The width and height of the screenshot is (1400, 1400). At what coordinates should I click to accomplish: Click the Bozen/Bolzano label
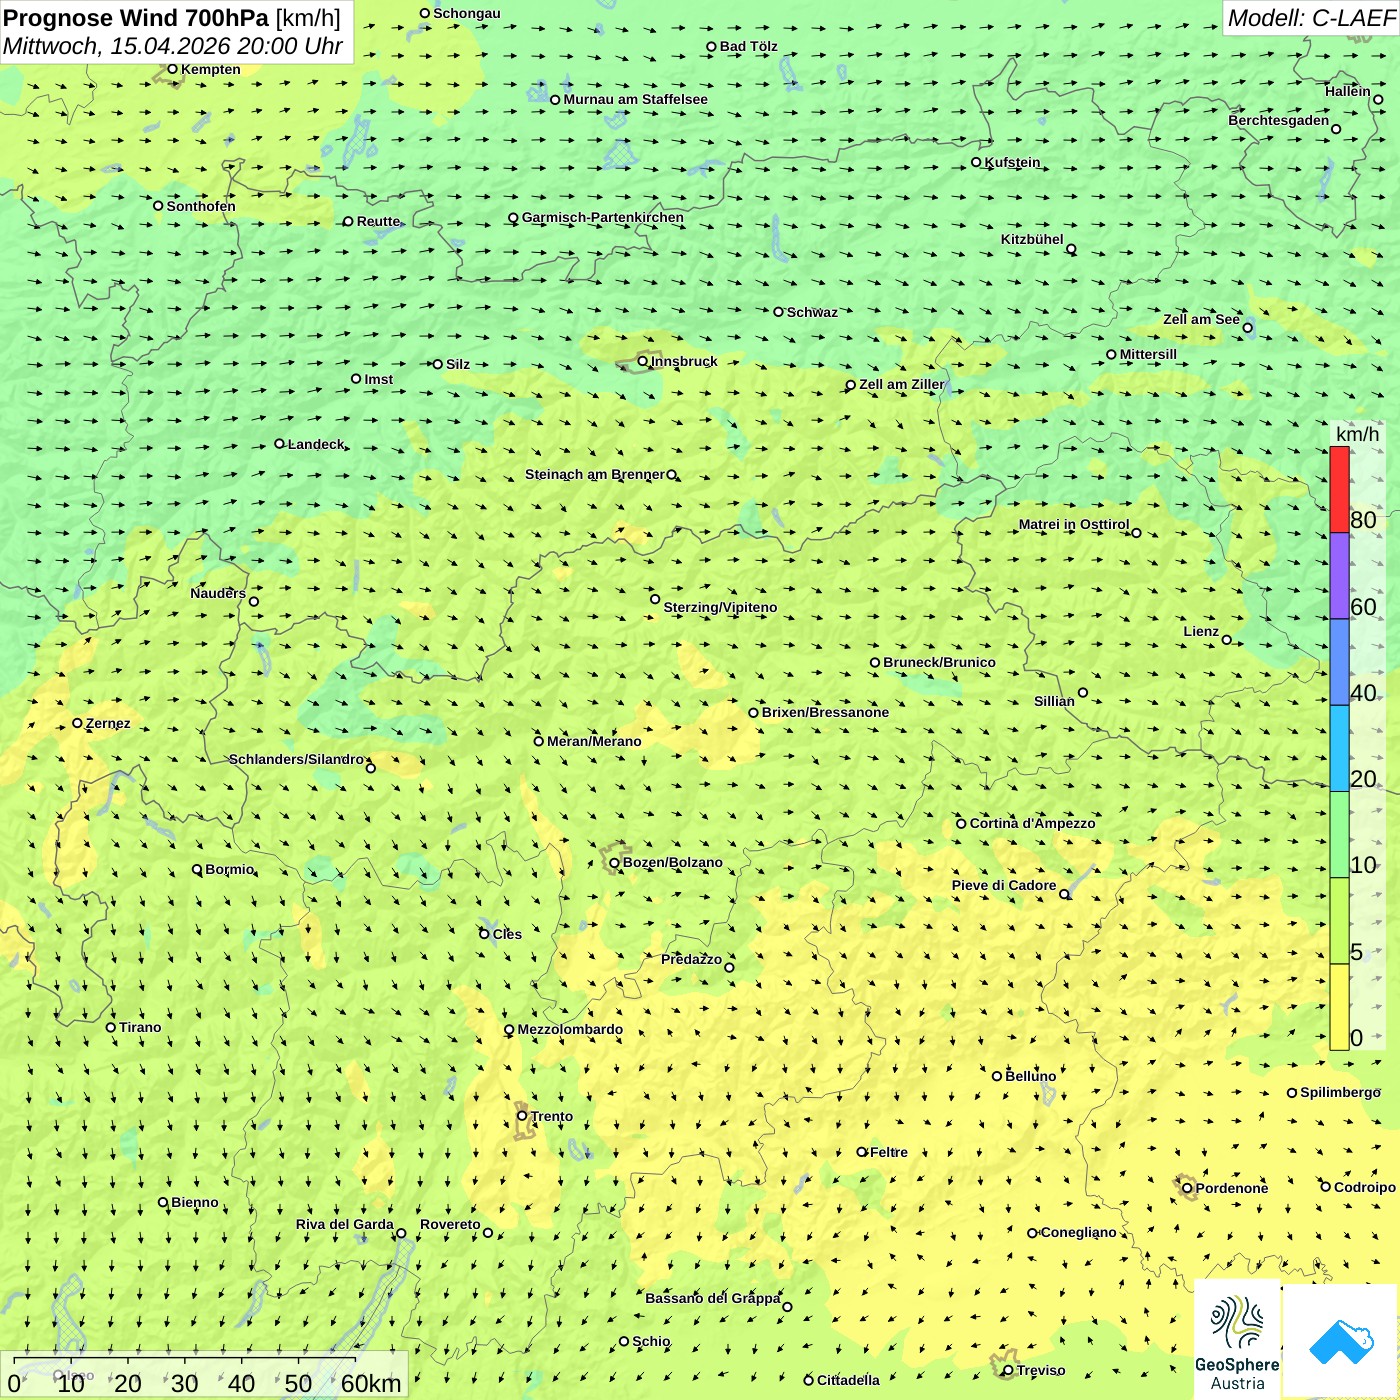pyautogui.click(x=672, y=862)
